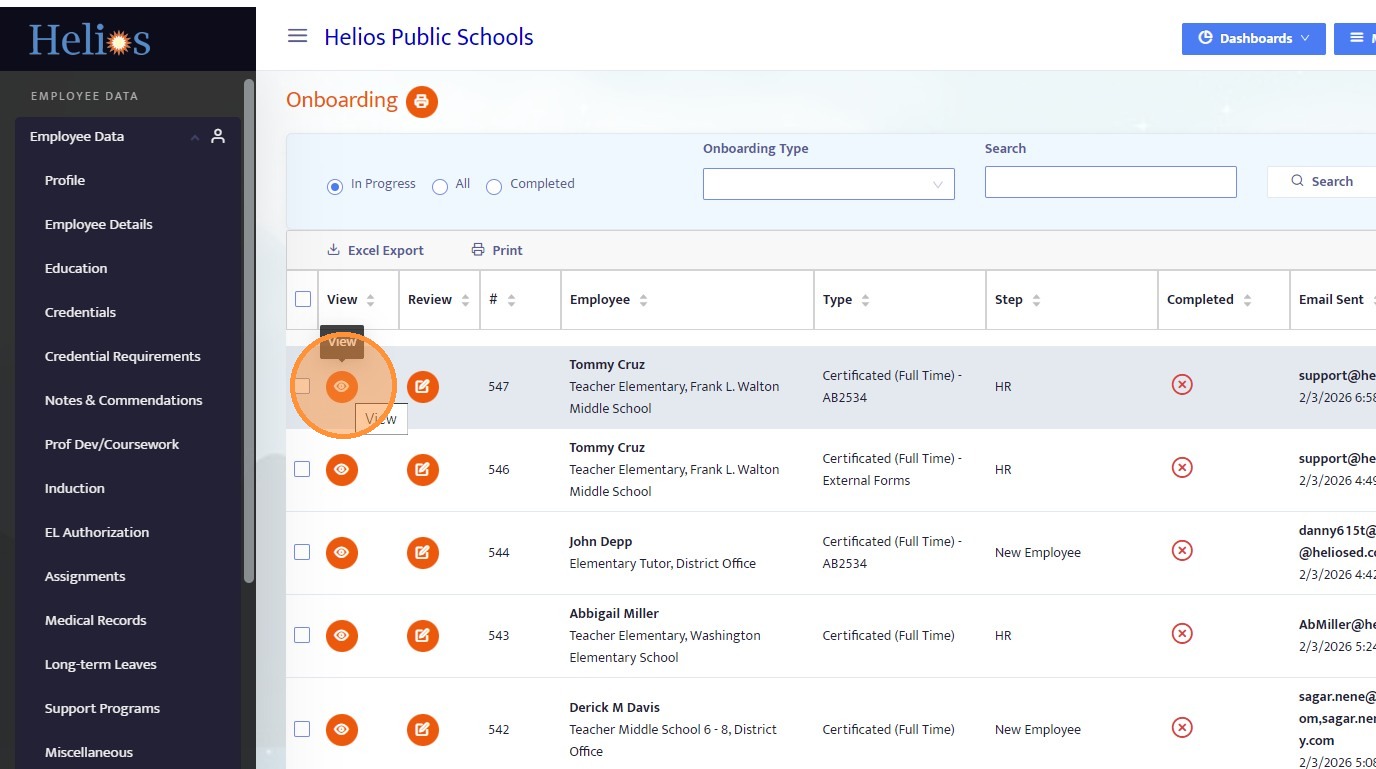The height and width of the screenshot is (769, 1376).
Task: Click the review edit icon for row 547
Action: click(x=423, y=386)
